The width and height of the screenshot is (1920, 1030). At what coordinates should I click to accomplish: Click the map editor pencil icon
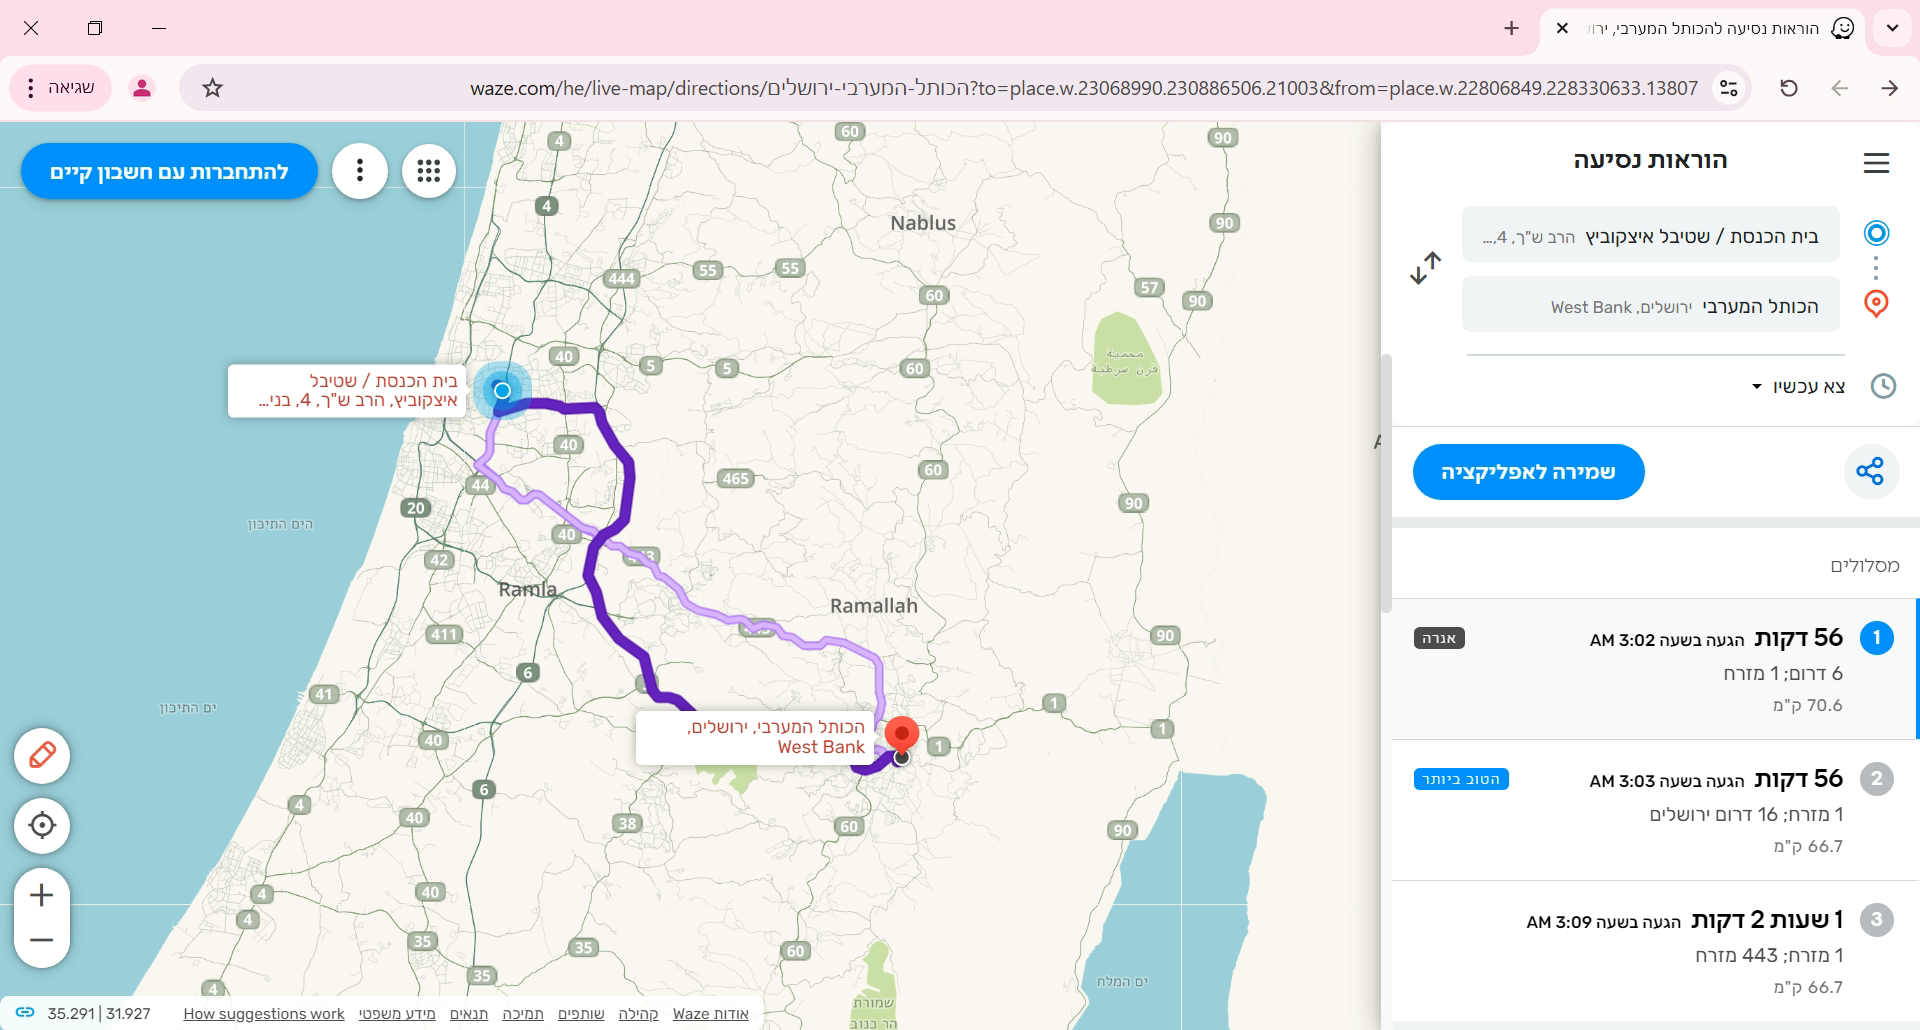click(42, 755)
